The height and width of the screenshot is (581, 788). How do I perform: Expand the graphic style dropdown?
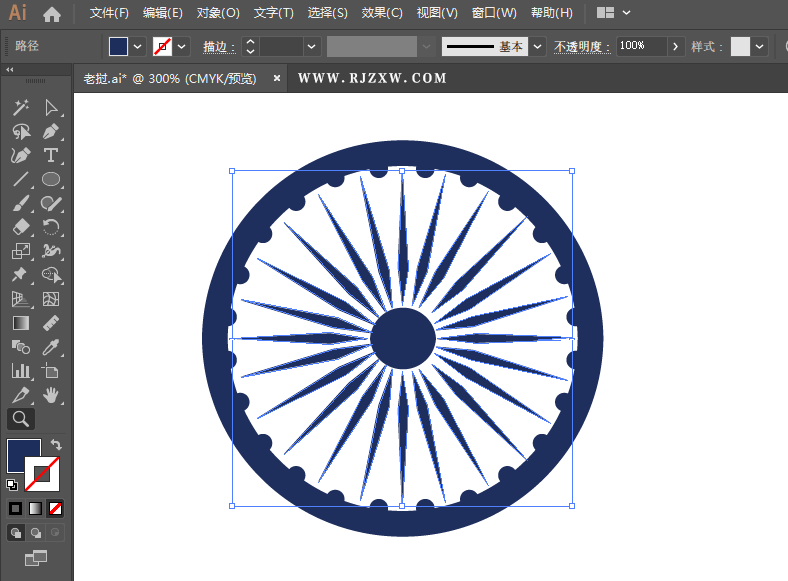coord(761,46)
